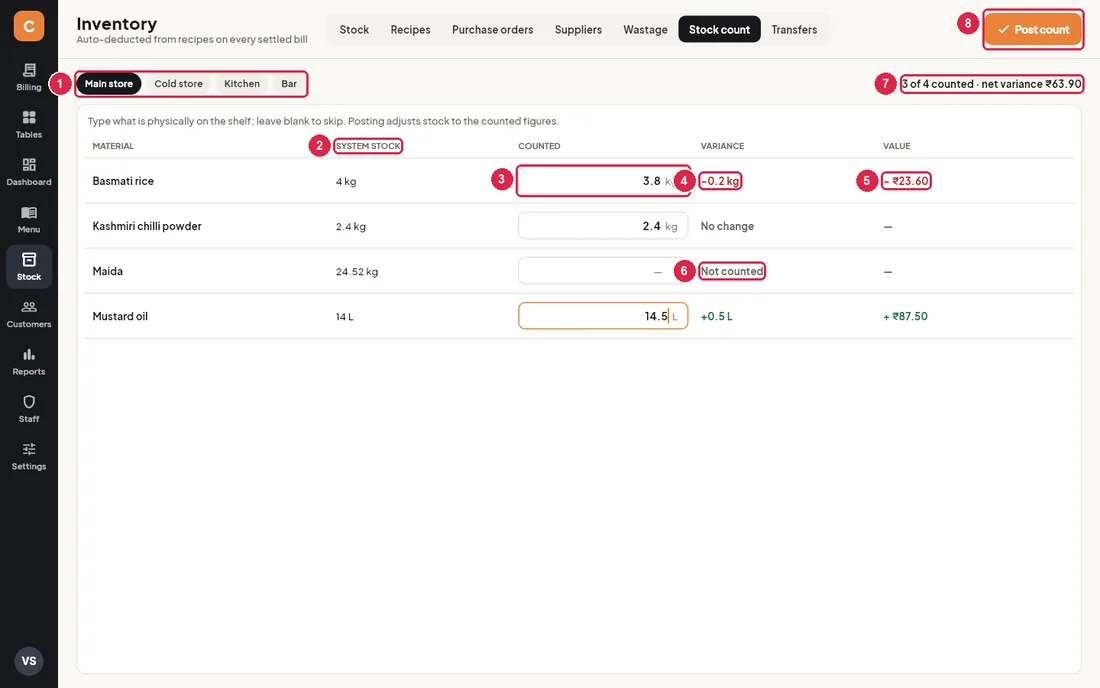This screenshot has width=1100, height=688.
Task: Open Staff shield icon
Action: 29,402
